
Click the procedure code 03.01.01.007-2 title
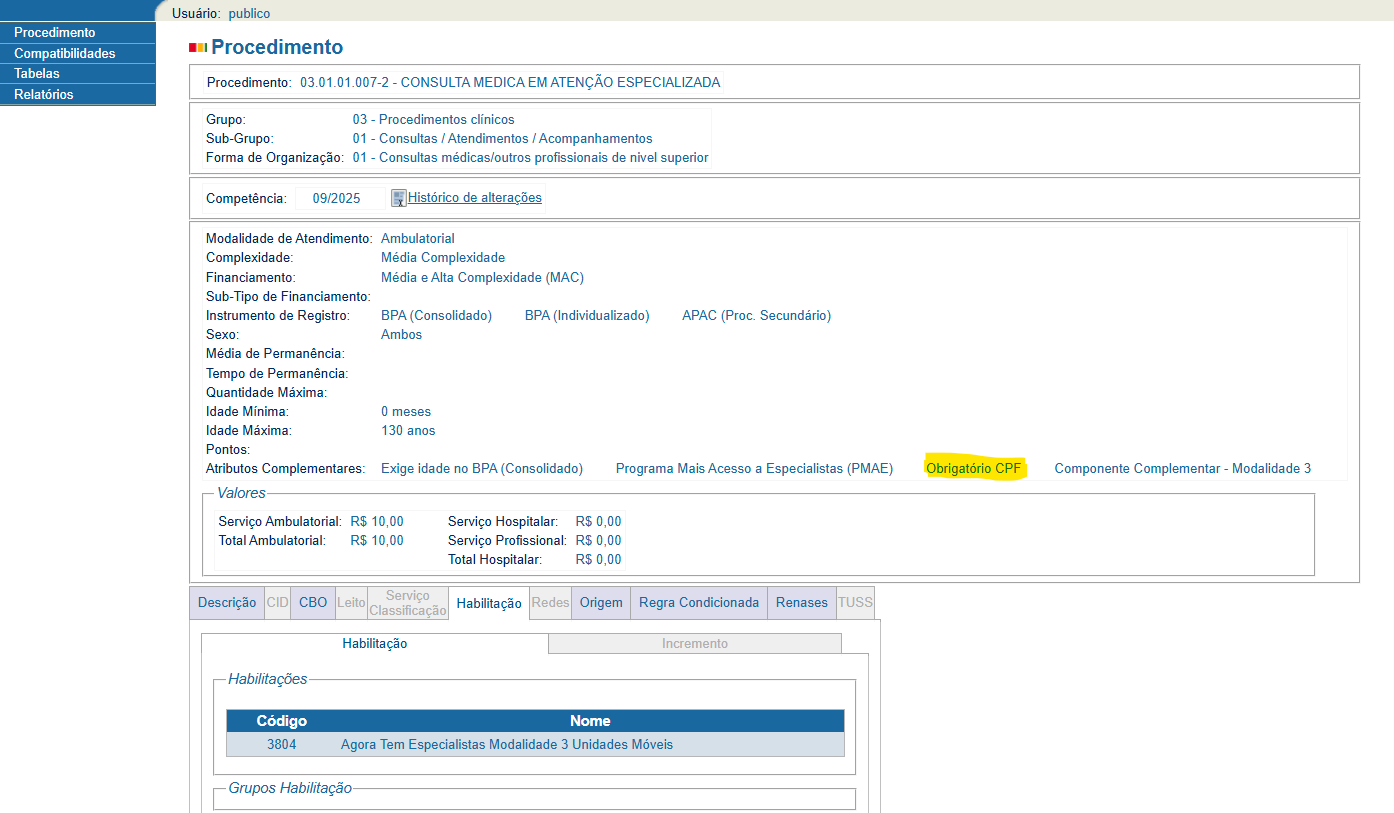tap(510, 83)
